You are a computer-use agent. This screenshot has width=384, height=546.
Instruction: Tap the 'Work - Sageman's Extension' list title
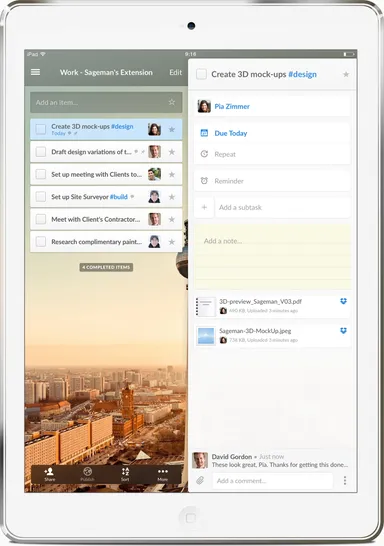(x=106, y=72)
